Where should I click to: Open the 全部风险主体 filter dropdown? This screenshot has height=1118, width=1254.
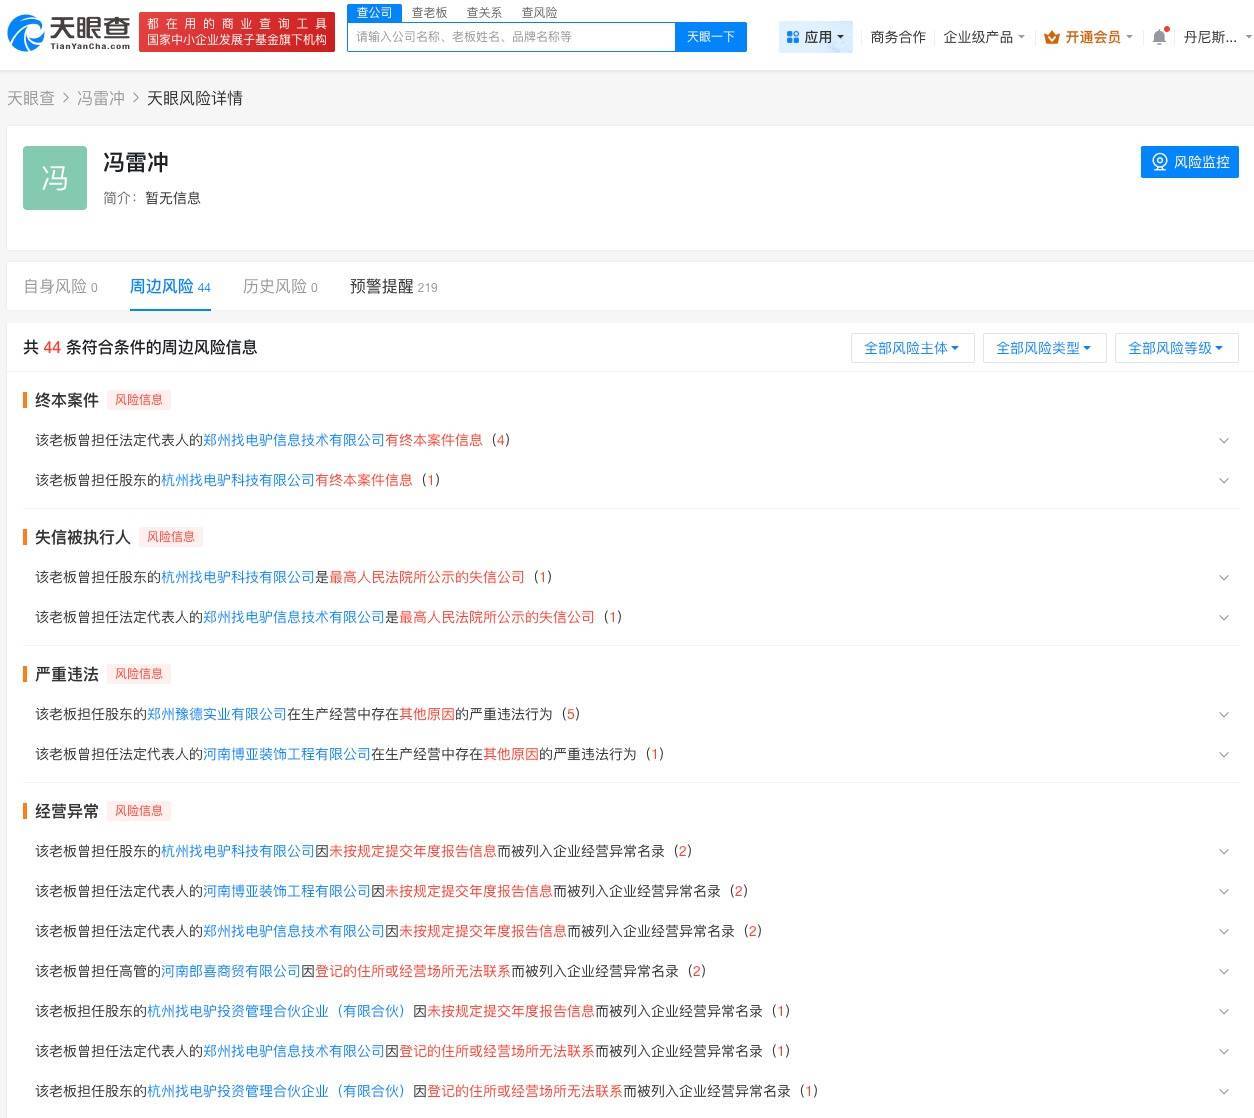[x=911, y=348]
